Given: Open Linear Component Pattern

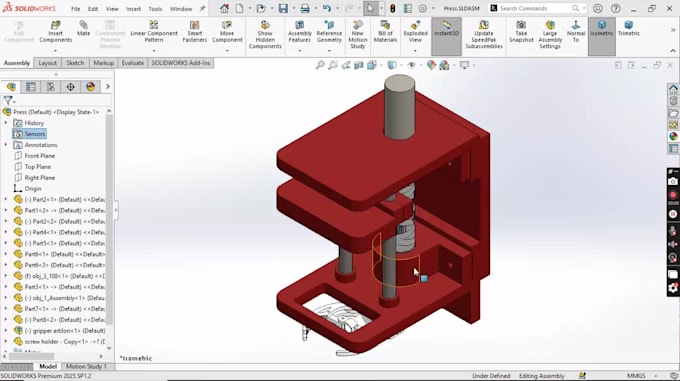Looking at the screenshot, I should 154,32.
